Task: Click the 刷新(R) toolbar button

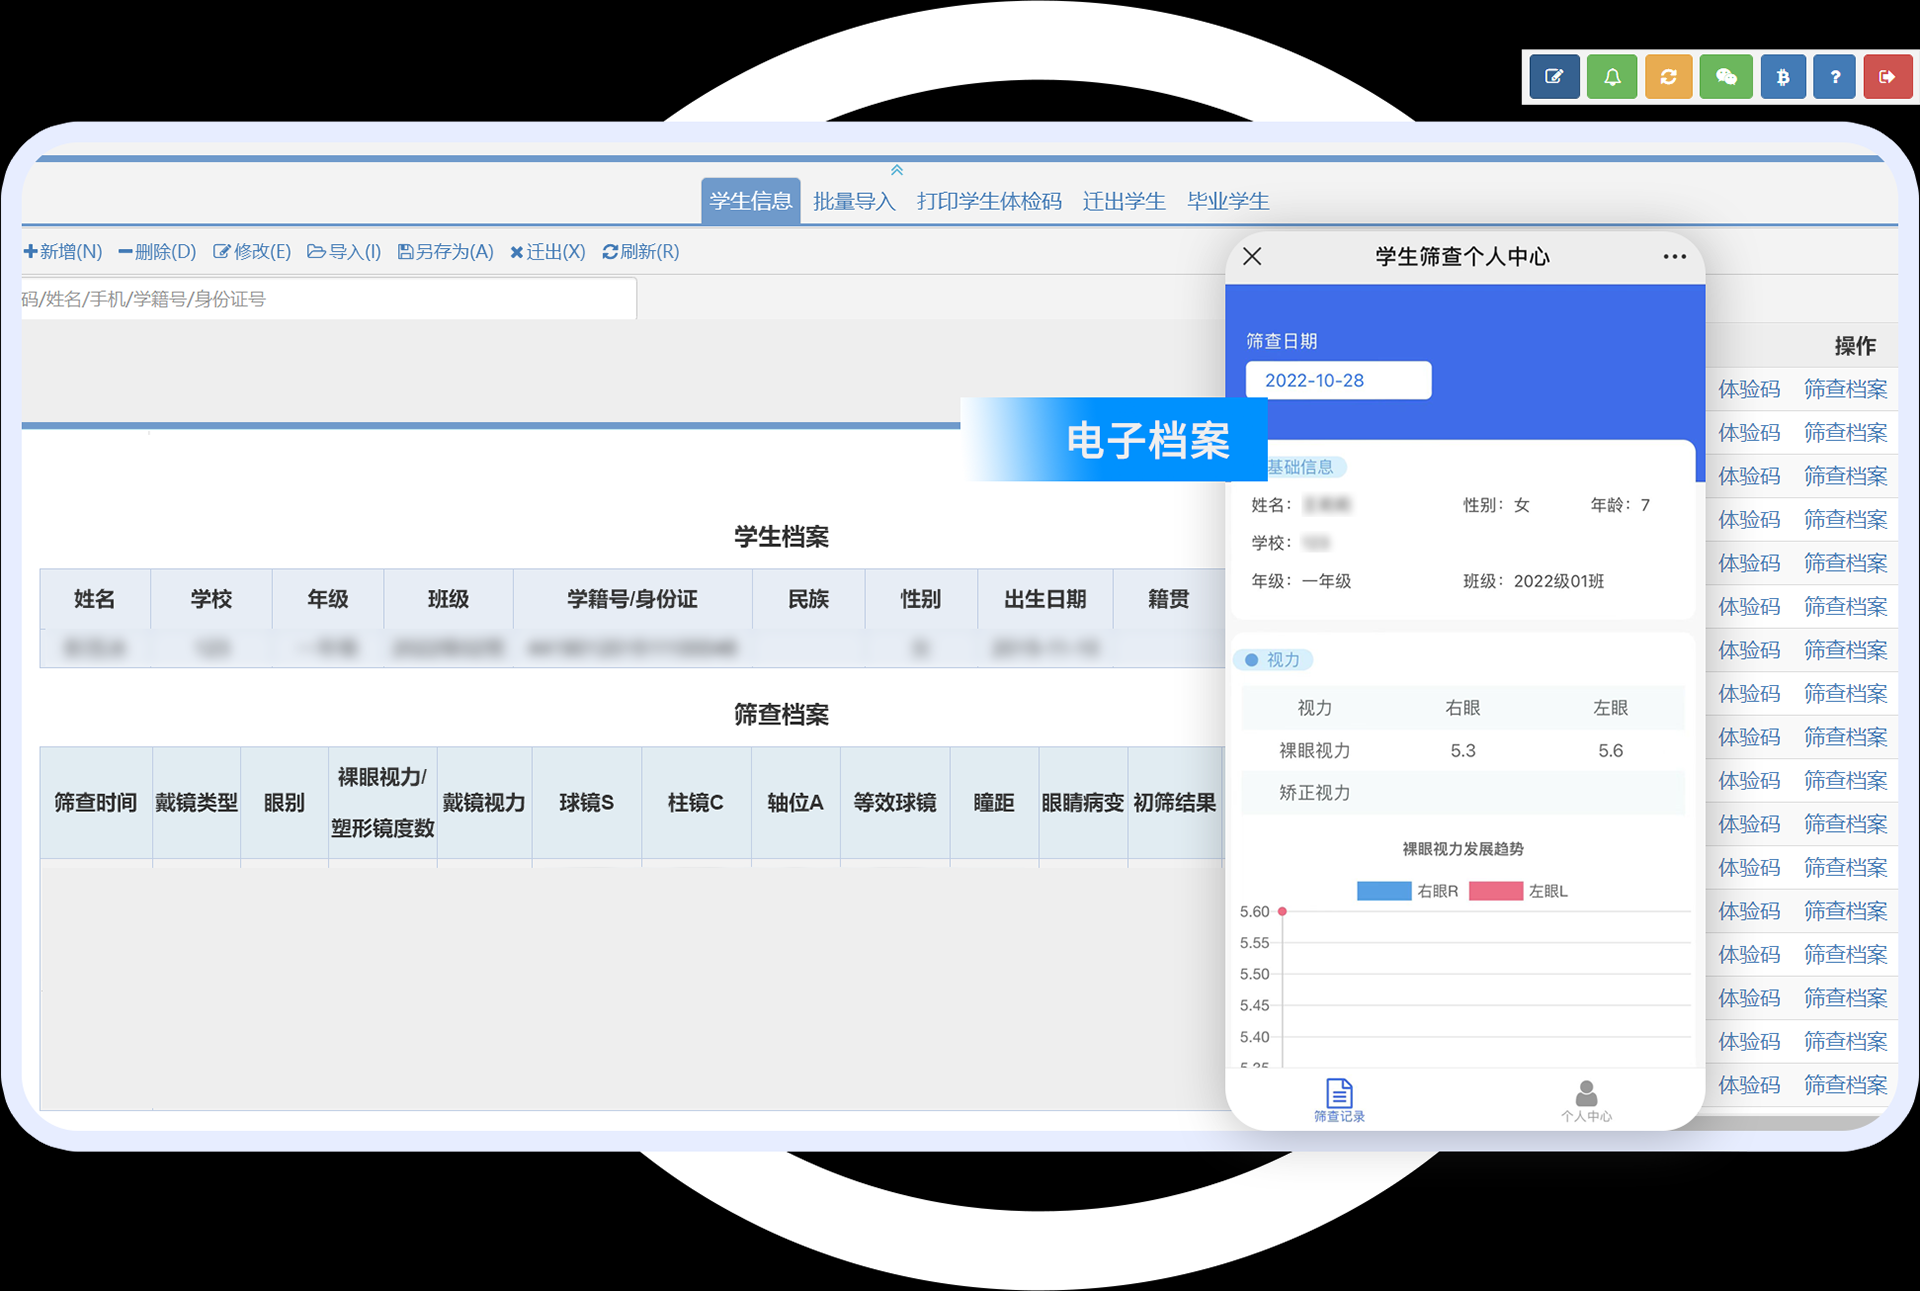Action: pos(641,251)
